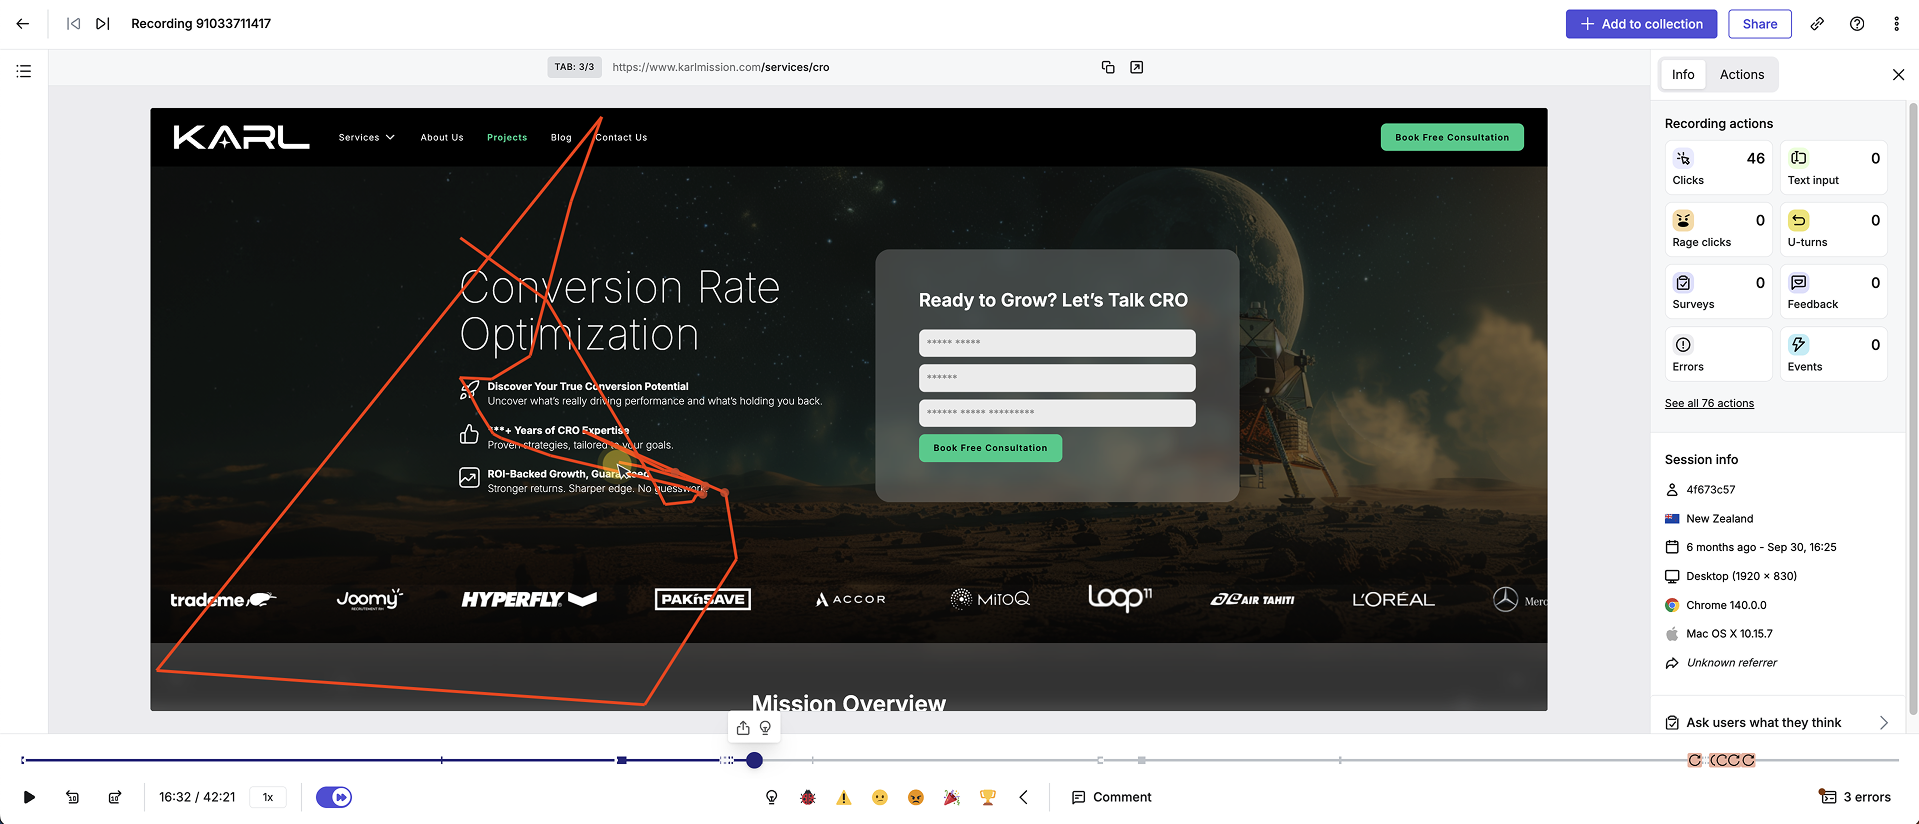Expand Ask users what they think
The image size is (1919, 824).
pyautogui.click(x=1776, y=722)
